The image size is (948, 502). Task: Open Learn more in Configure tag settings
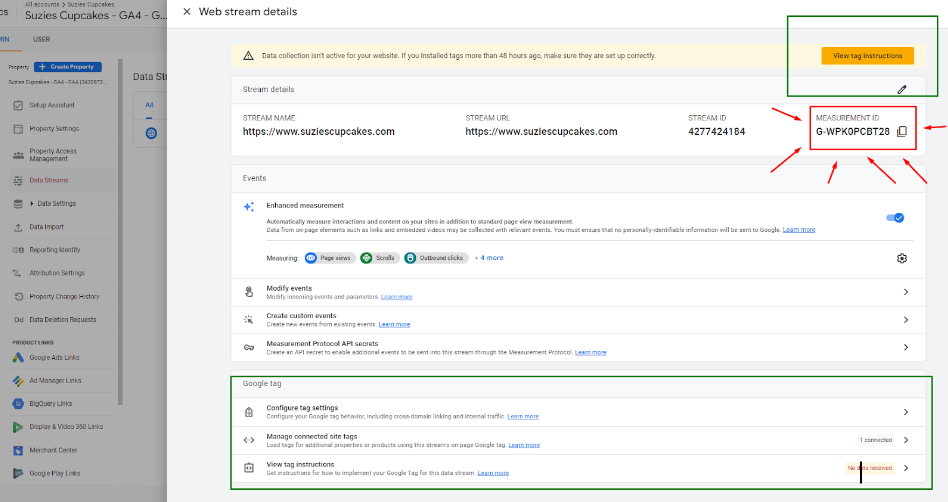[523, 417]
